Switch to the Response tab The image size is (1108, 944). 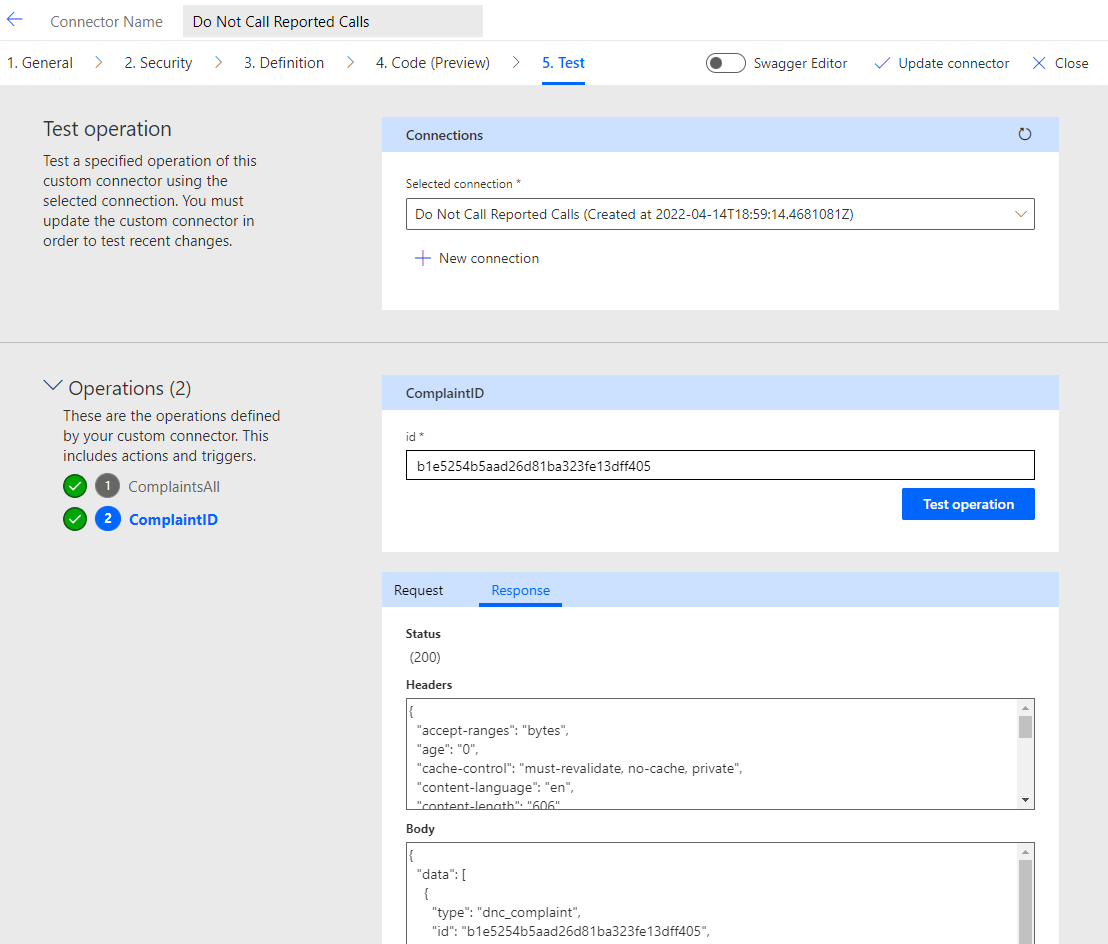520,590
